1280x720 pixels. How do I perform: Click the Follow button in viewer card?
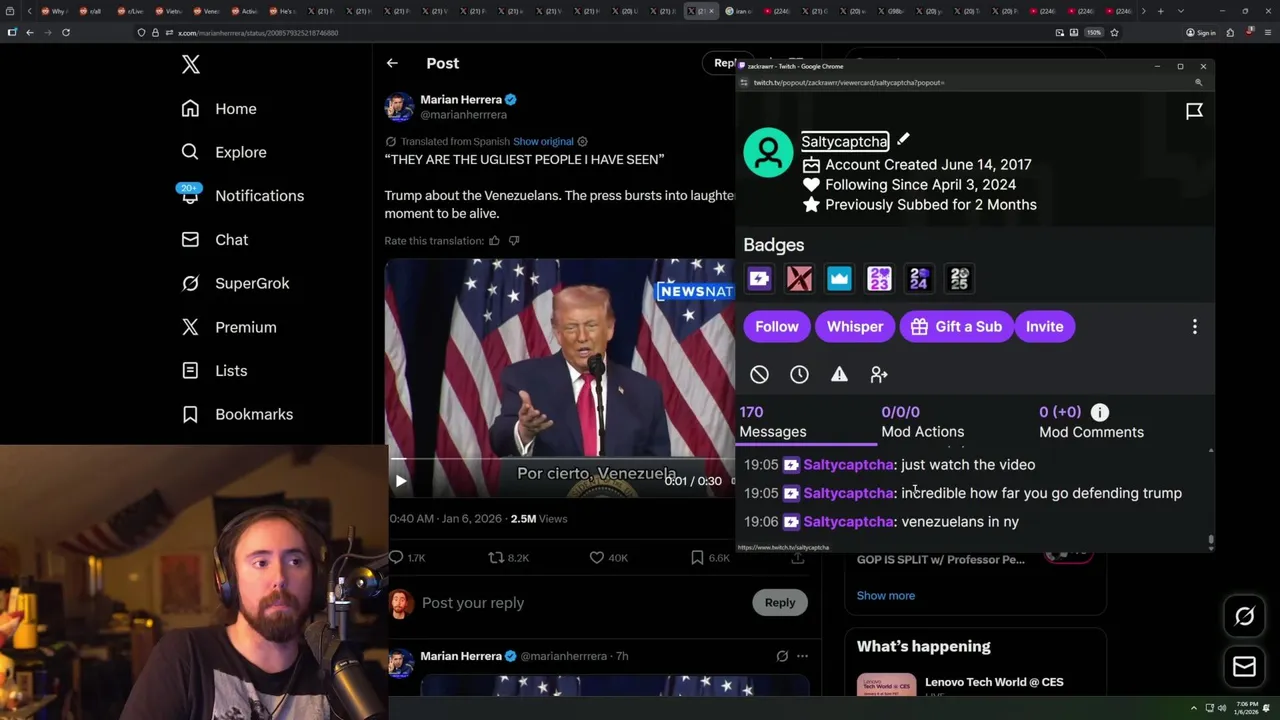point(777,327)
